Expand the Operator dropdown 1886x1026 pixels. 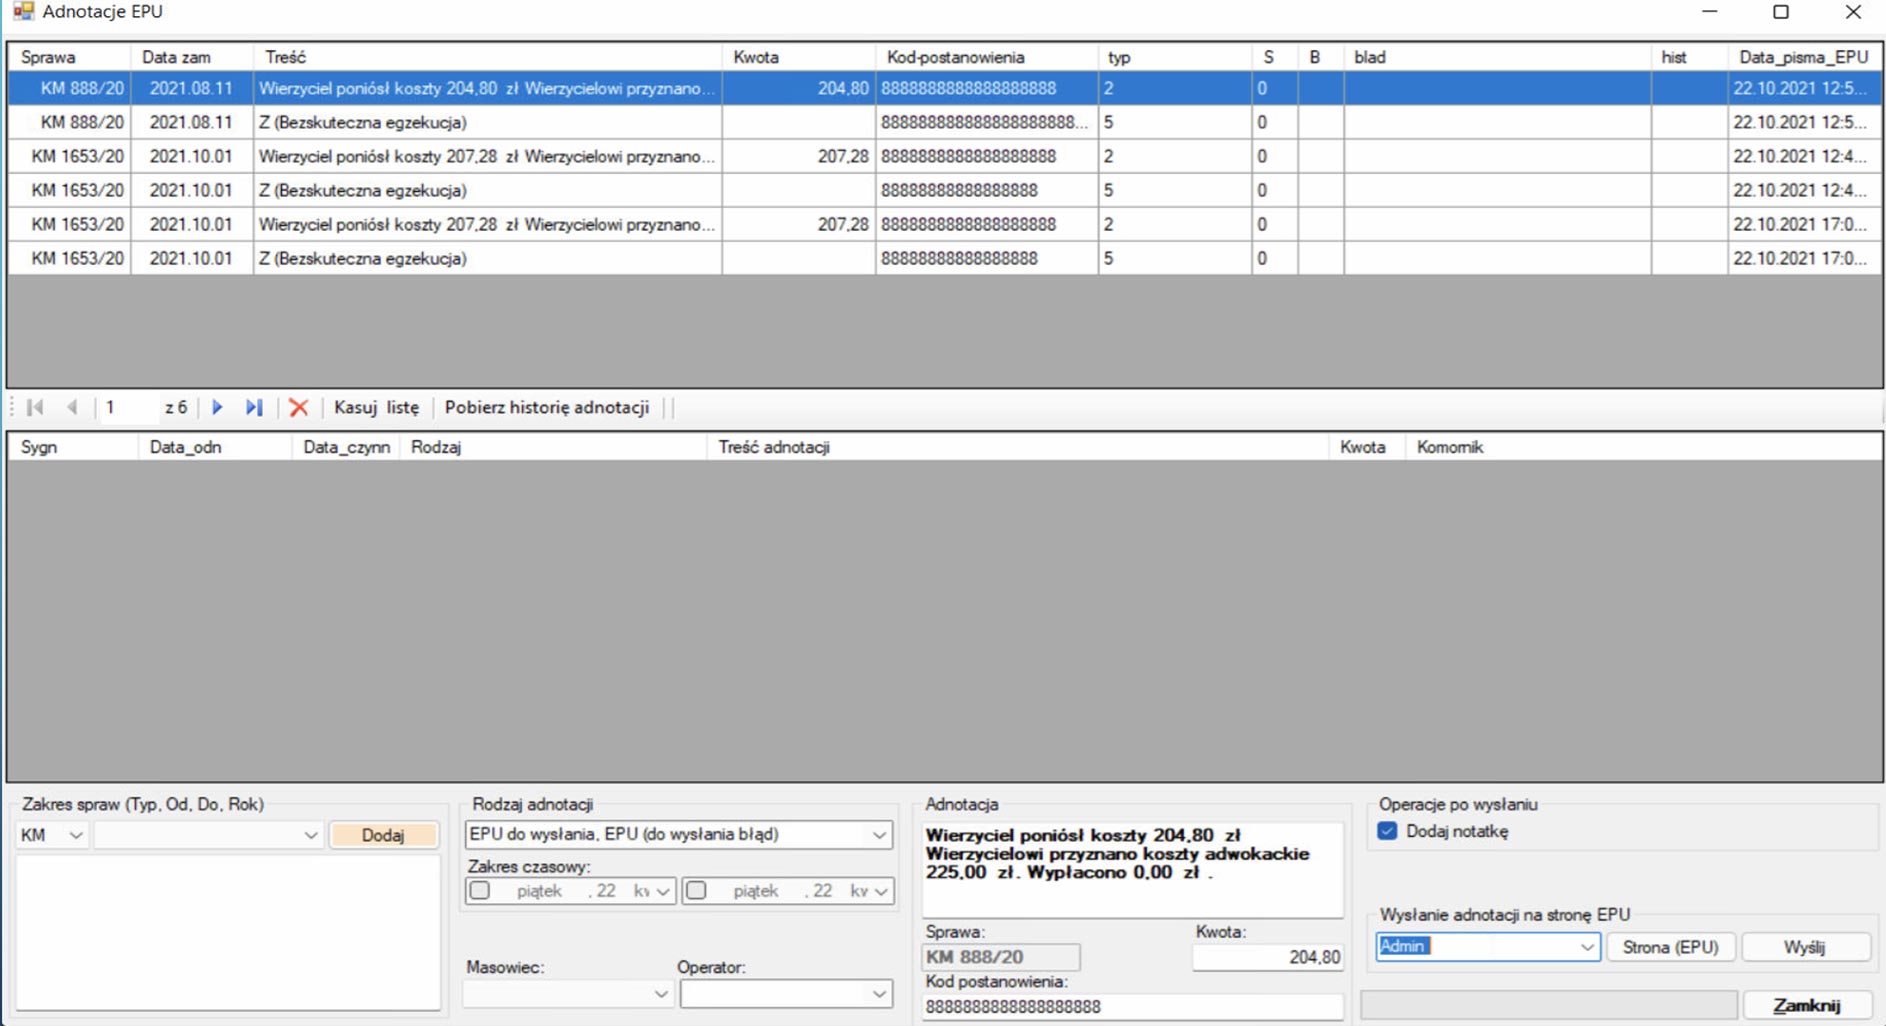coord(878,994)
